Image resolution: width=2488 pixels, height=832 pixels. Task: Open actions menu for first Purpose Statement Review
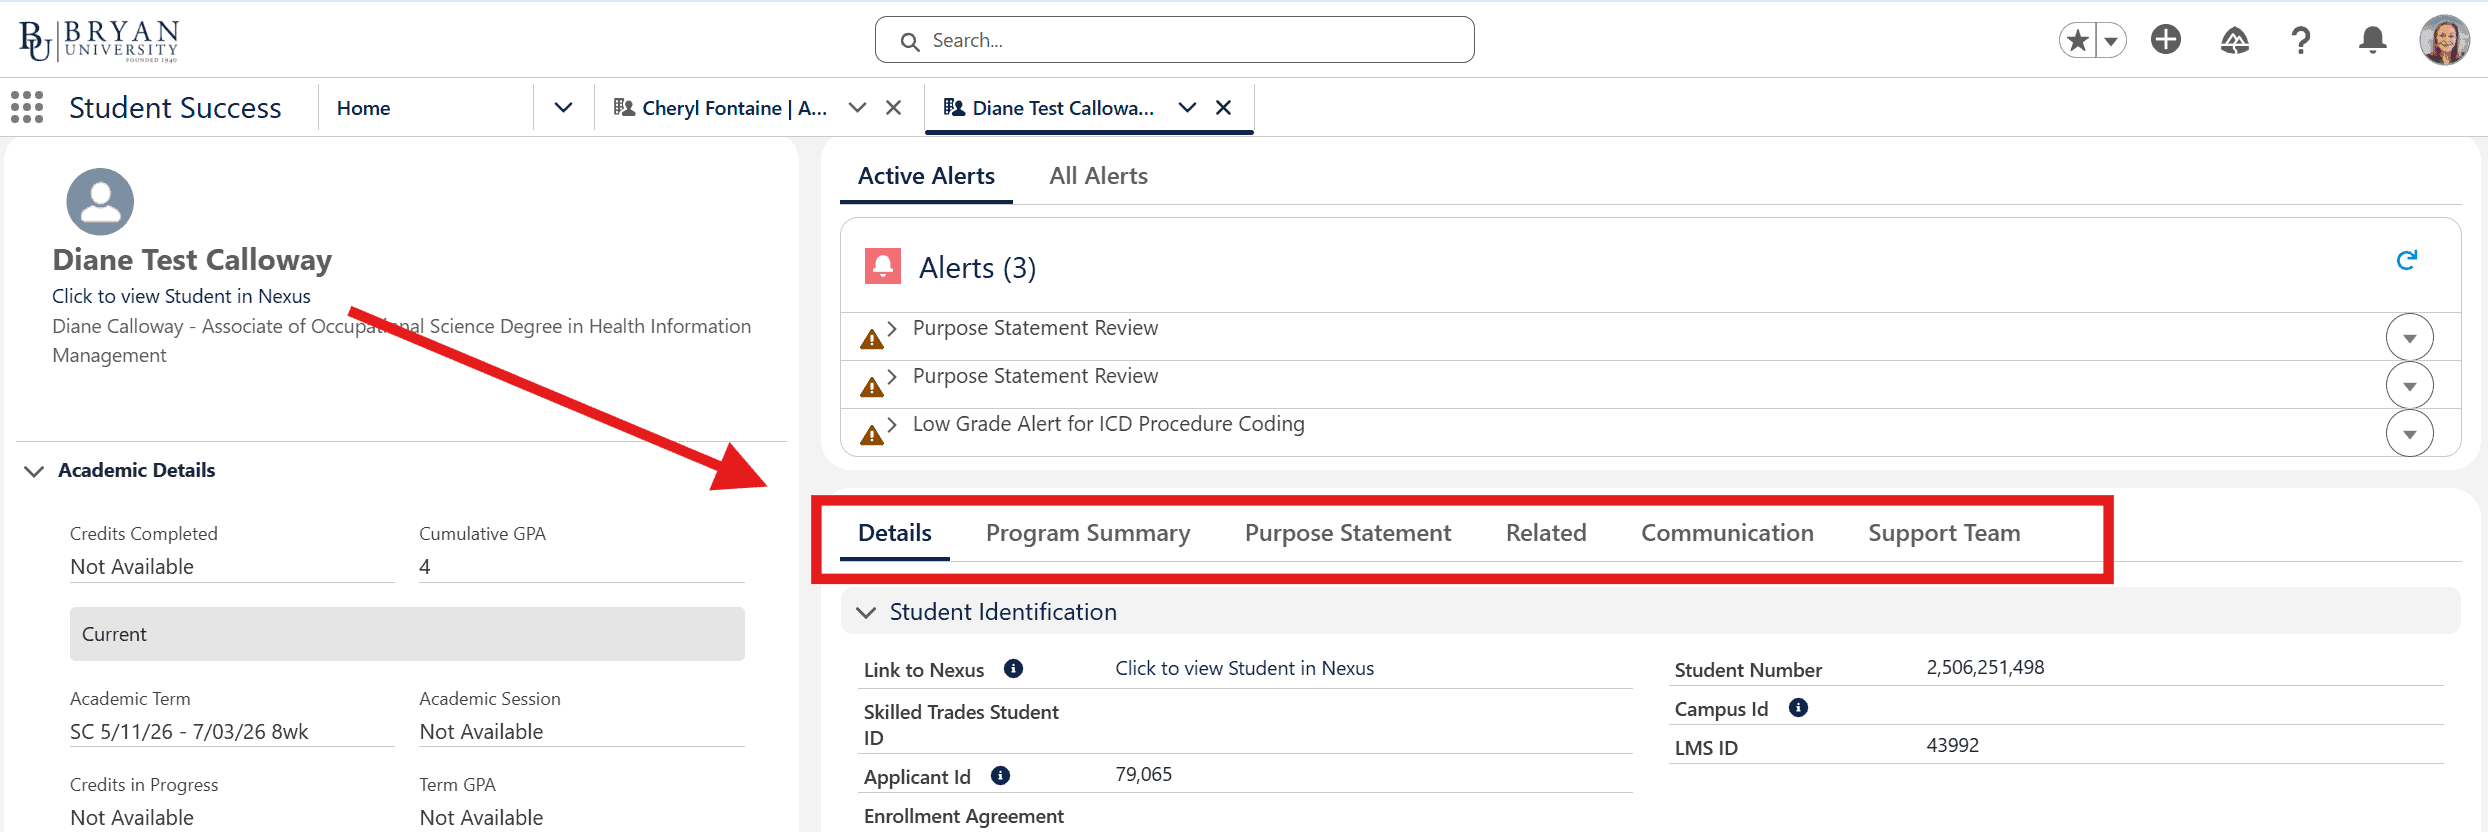pyautogui.click(x=2410, y=338)
